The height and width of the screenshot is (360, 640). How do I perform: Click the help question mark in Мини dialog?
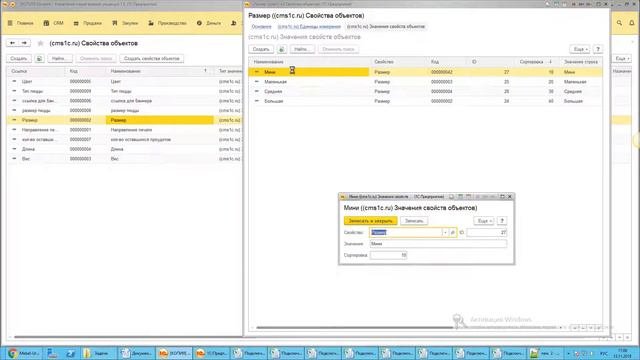[x=502, y=221]
